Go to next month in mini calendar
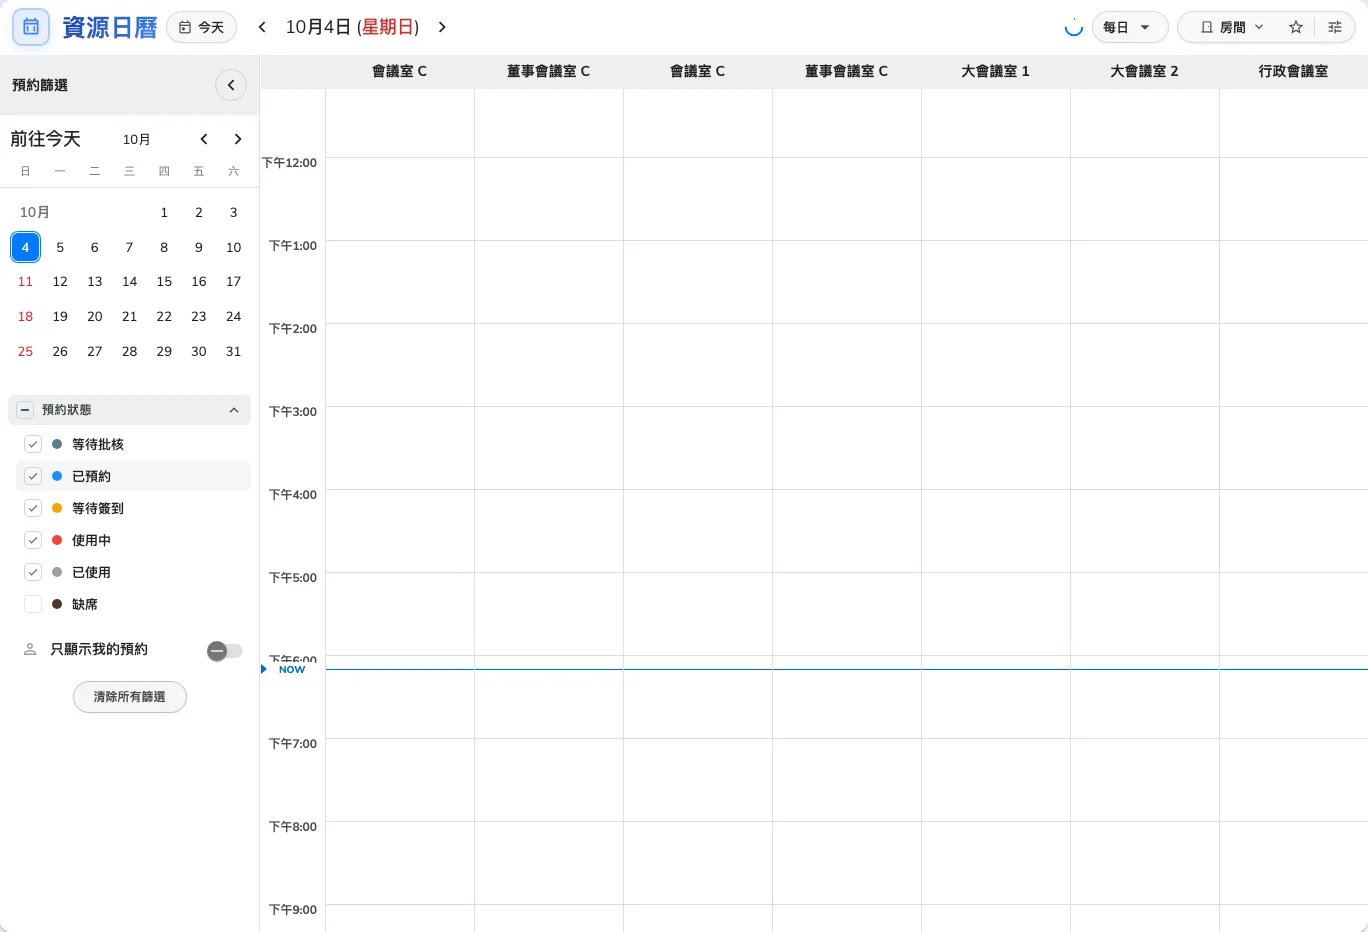Screen dimensions: 1368x932 (x=238, y=139)
